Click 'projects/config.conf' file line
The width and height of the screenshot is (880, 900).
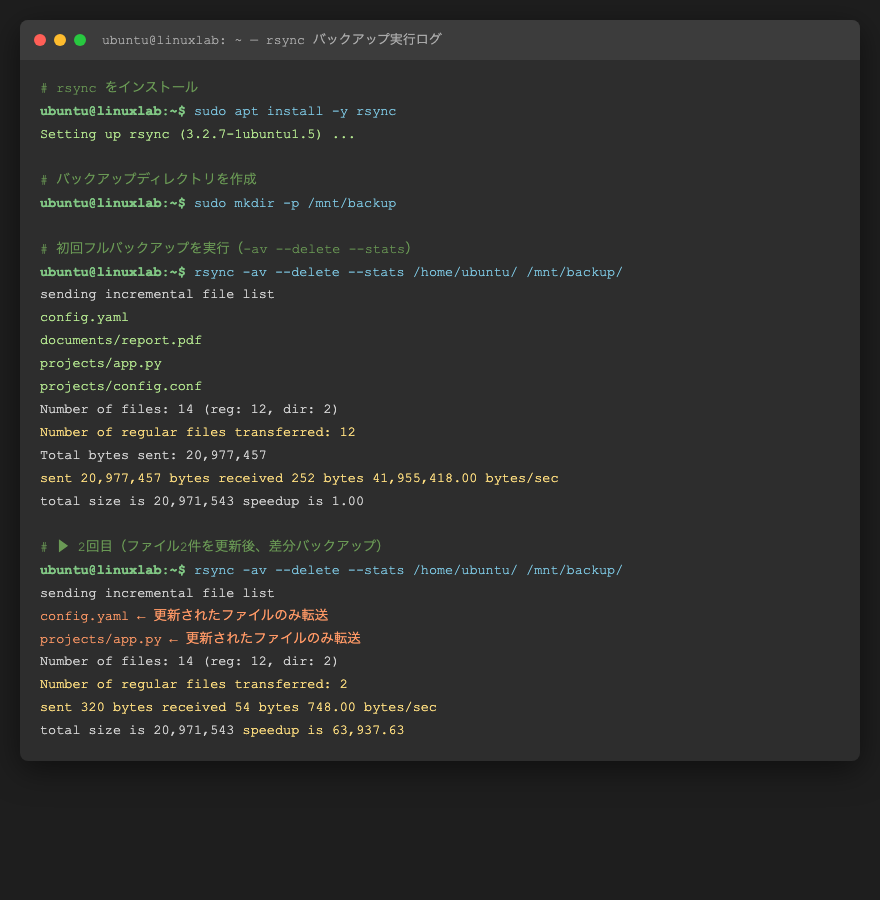tap(121, 386)
